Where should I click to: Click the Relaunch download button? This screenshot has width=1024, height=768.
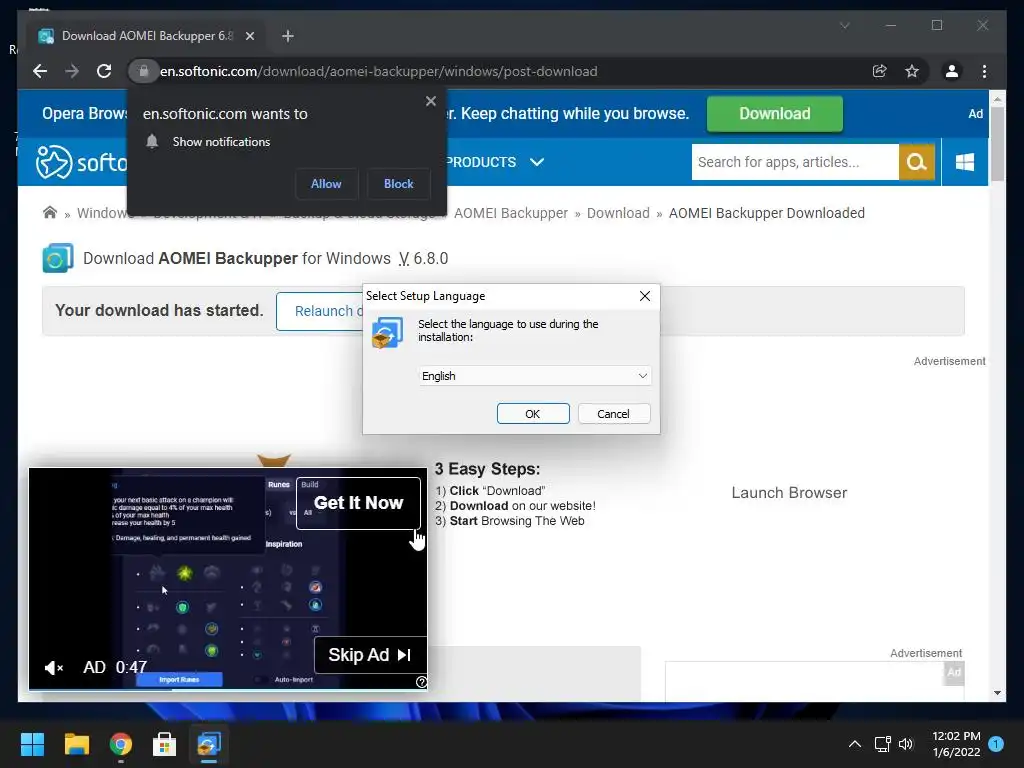click(320, 312)
